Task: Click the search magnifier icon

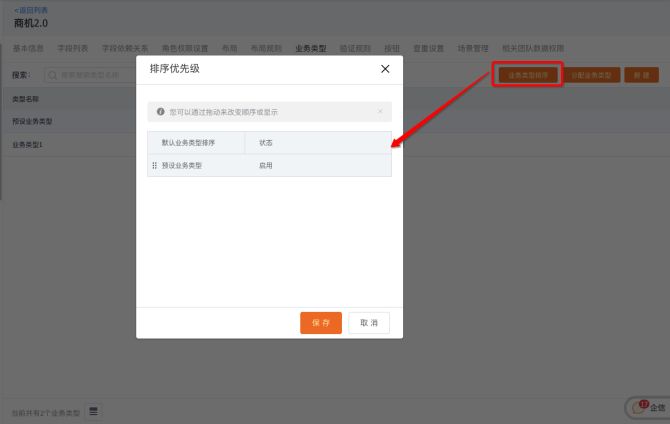Action: 52,75
